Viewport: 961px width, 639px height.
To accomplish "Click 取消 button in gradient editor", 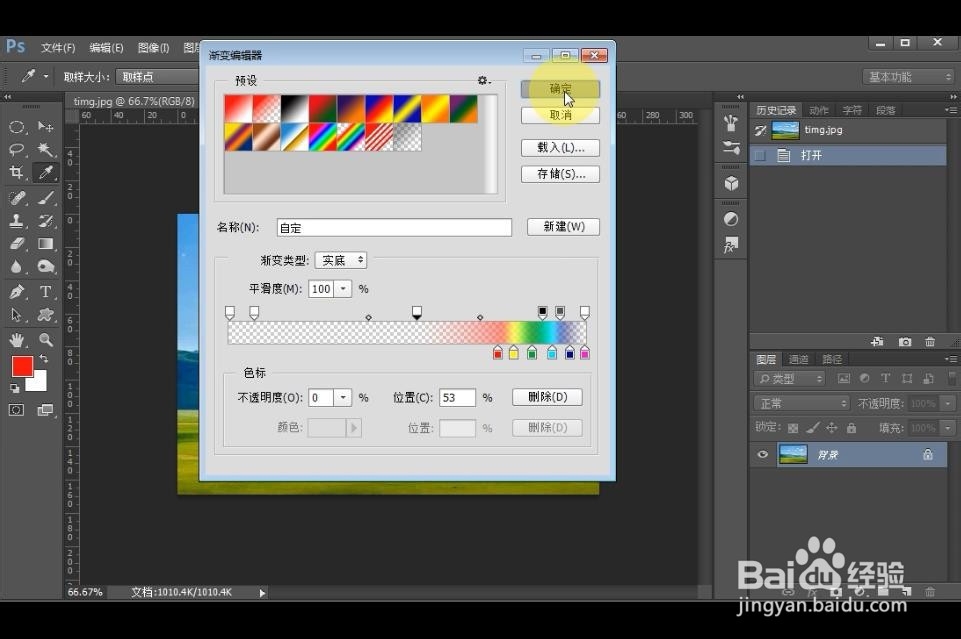I will coord(560,115).
